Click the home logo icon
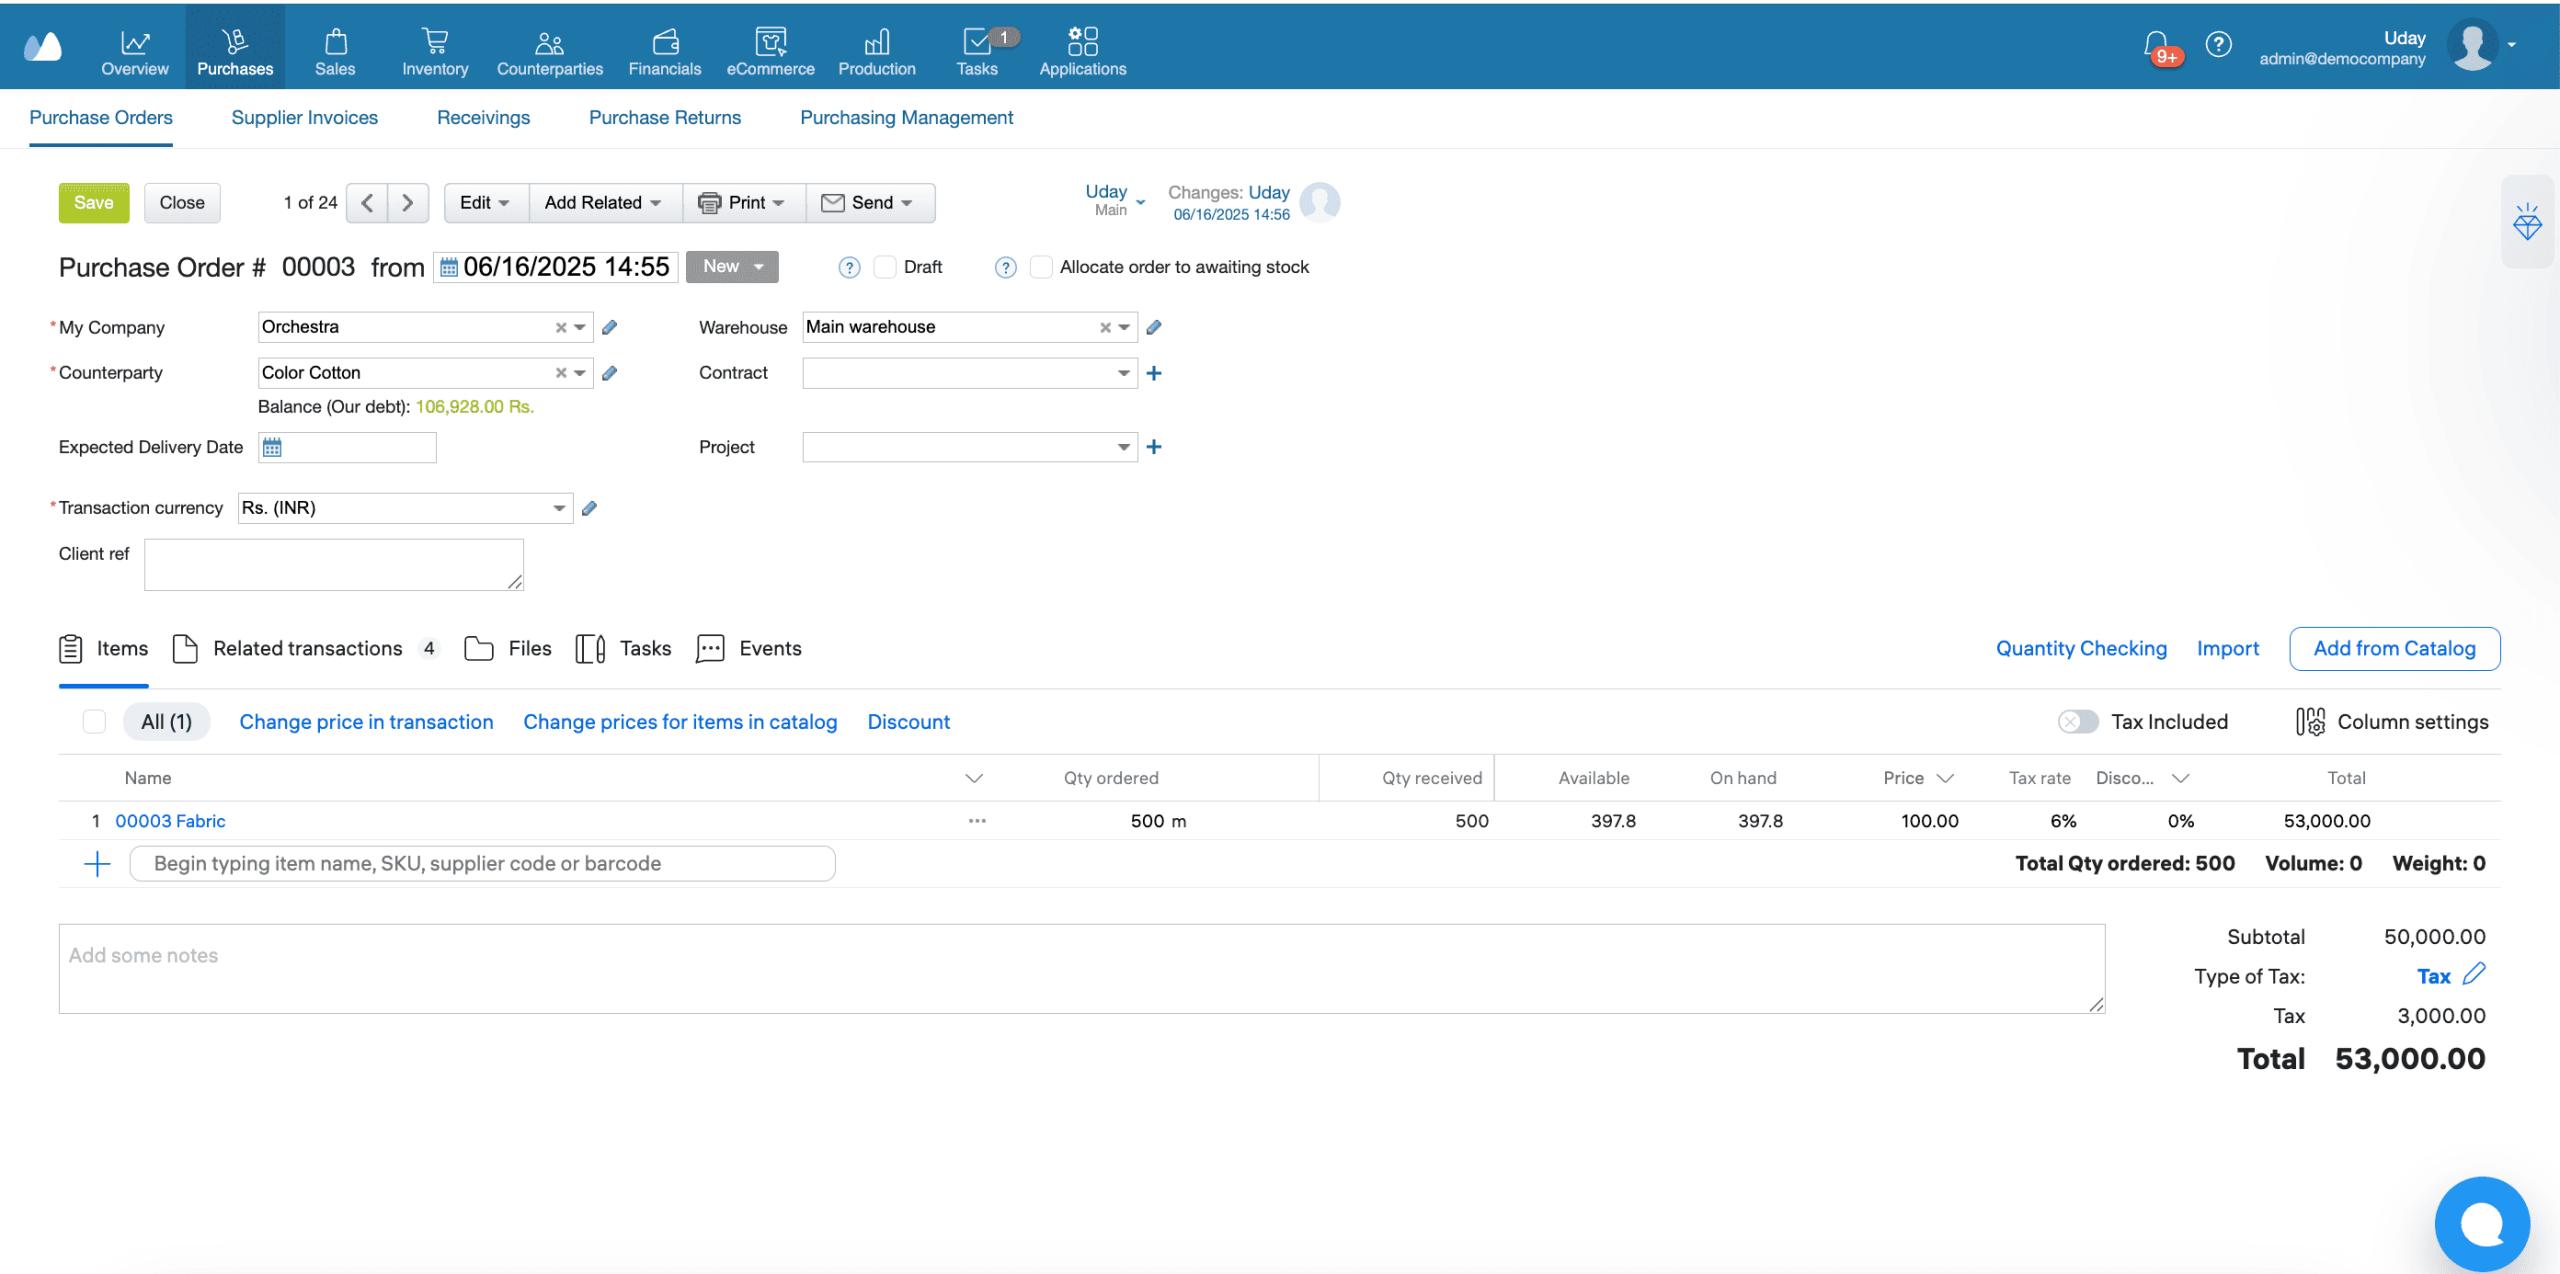2560x1274 pixels. pos(43,46)
